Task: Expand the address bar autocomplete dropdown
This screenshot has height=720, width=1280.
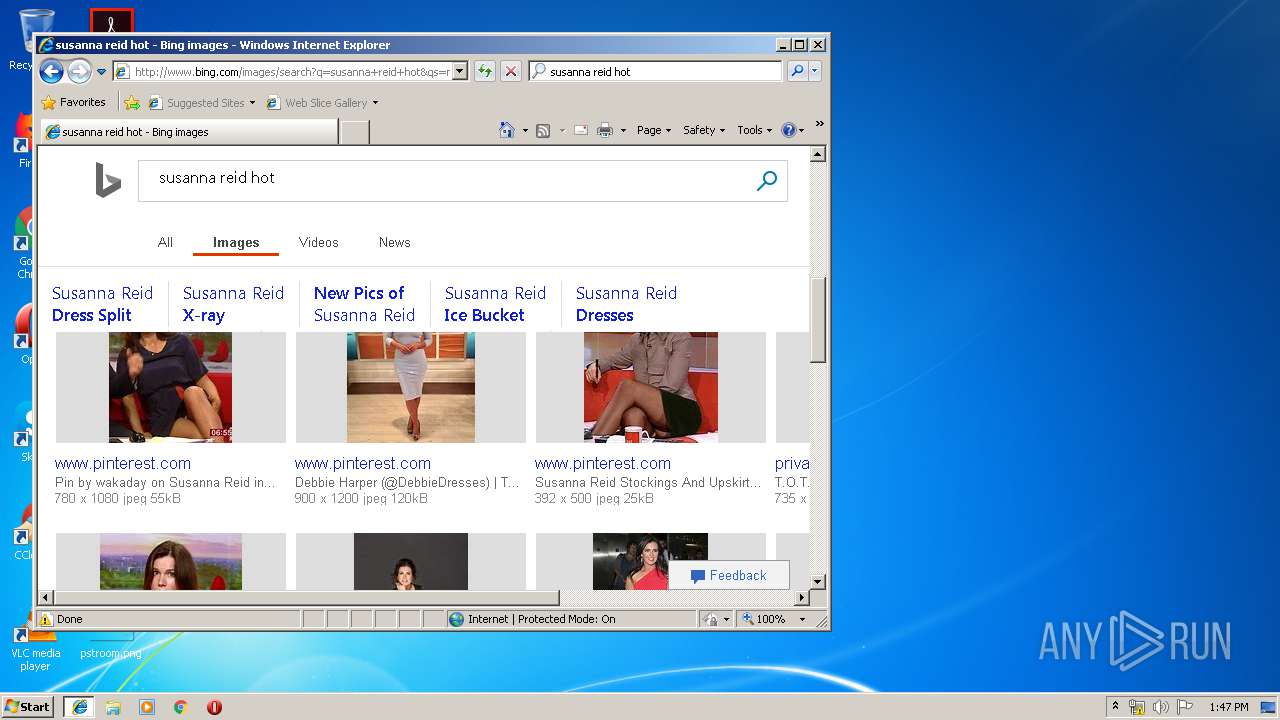Action: pyautogui.click(x=460, y=71)
